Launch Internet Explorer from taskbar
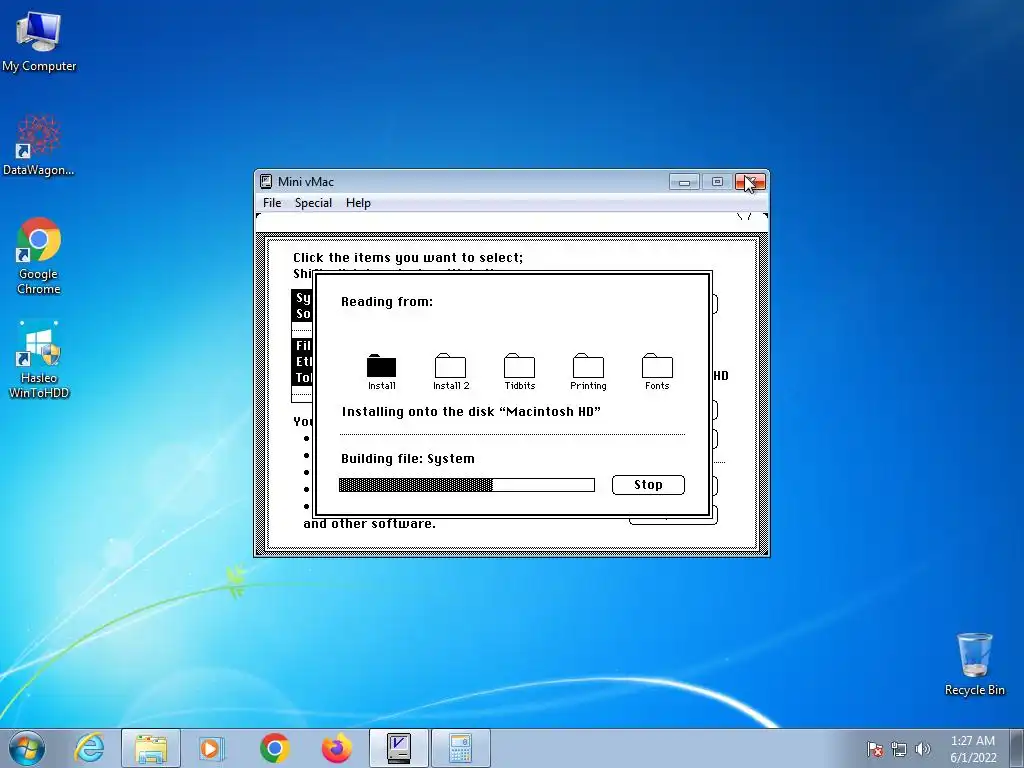The image size is (1024, 768). click(89, 748)
